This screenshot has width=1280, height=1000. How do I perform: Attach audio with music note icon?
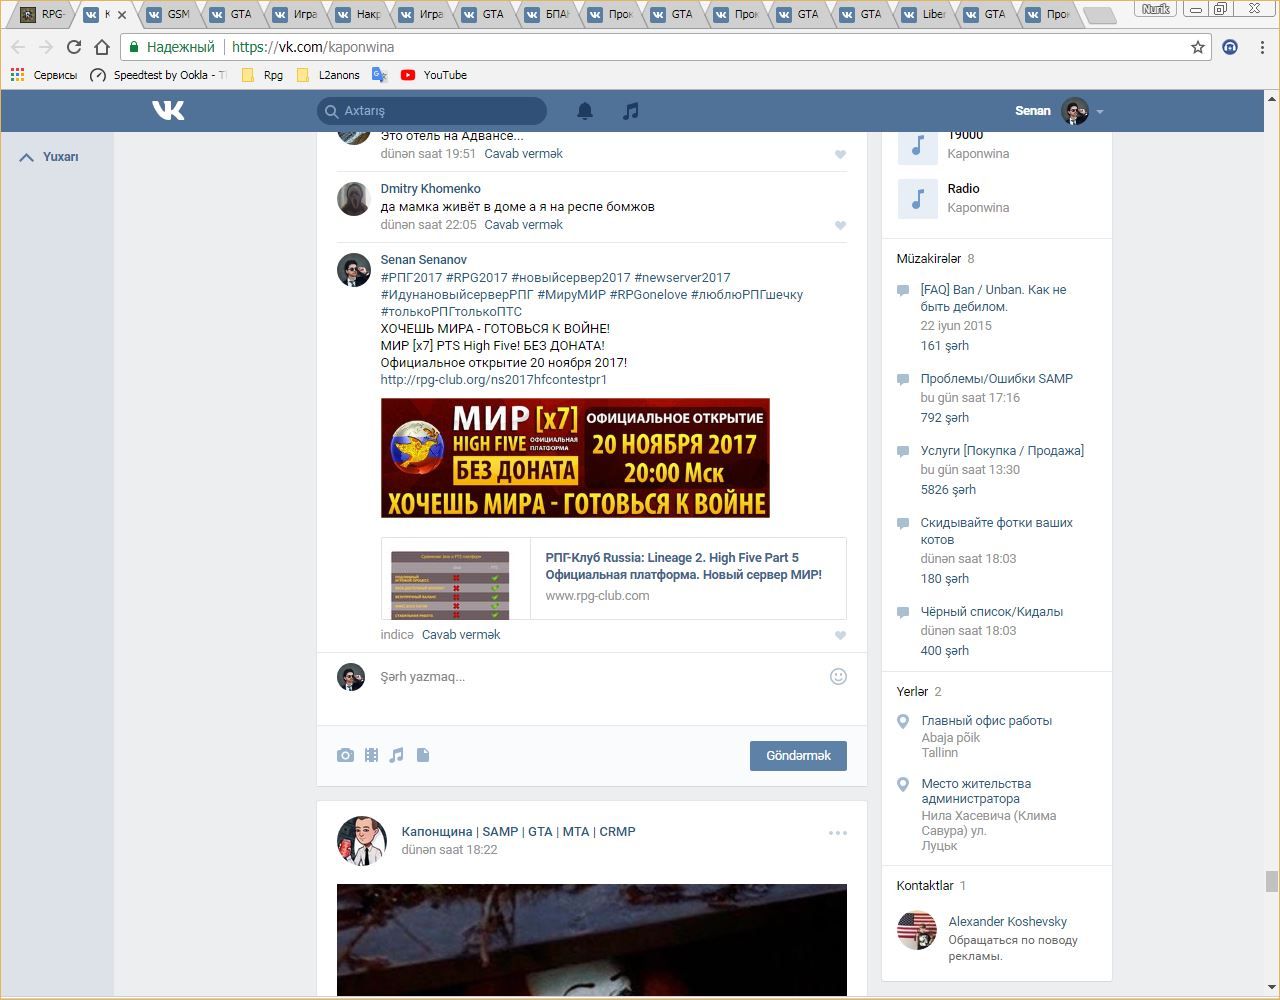[x=397, y=755]
